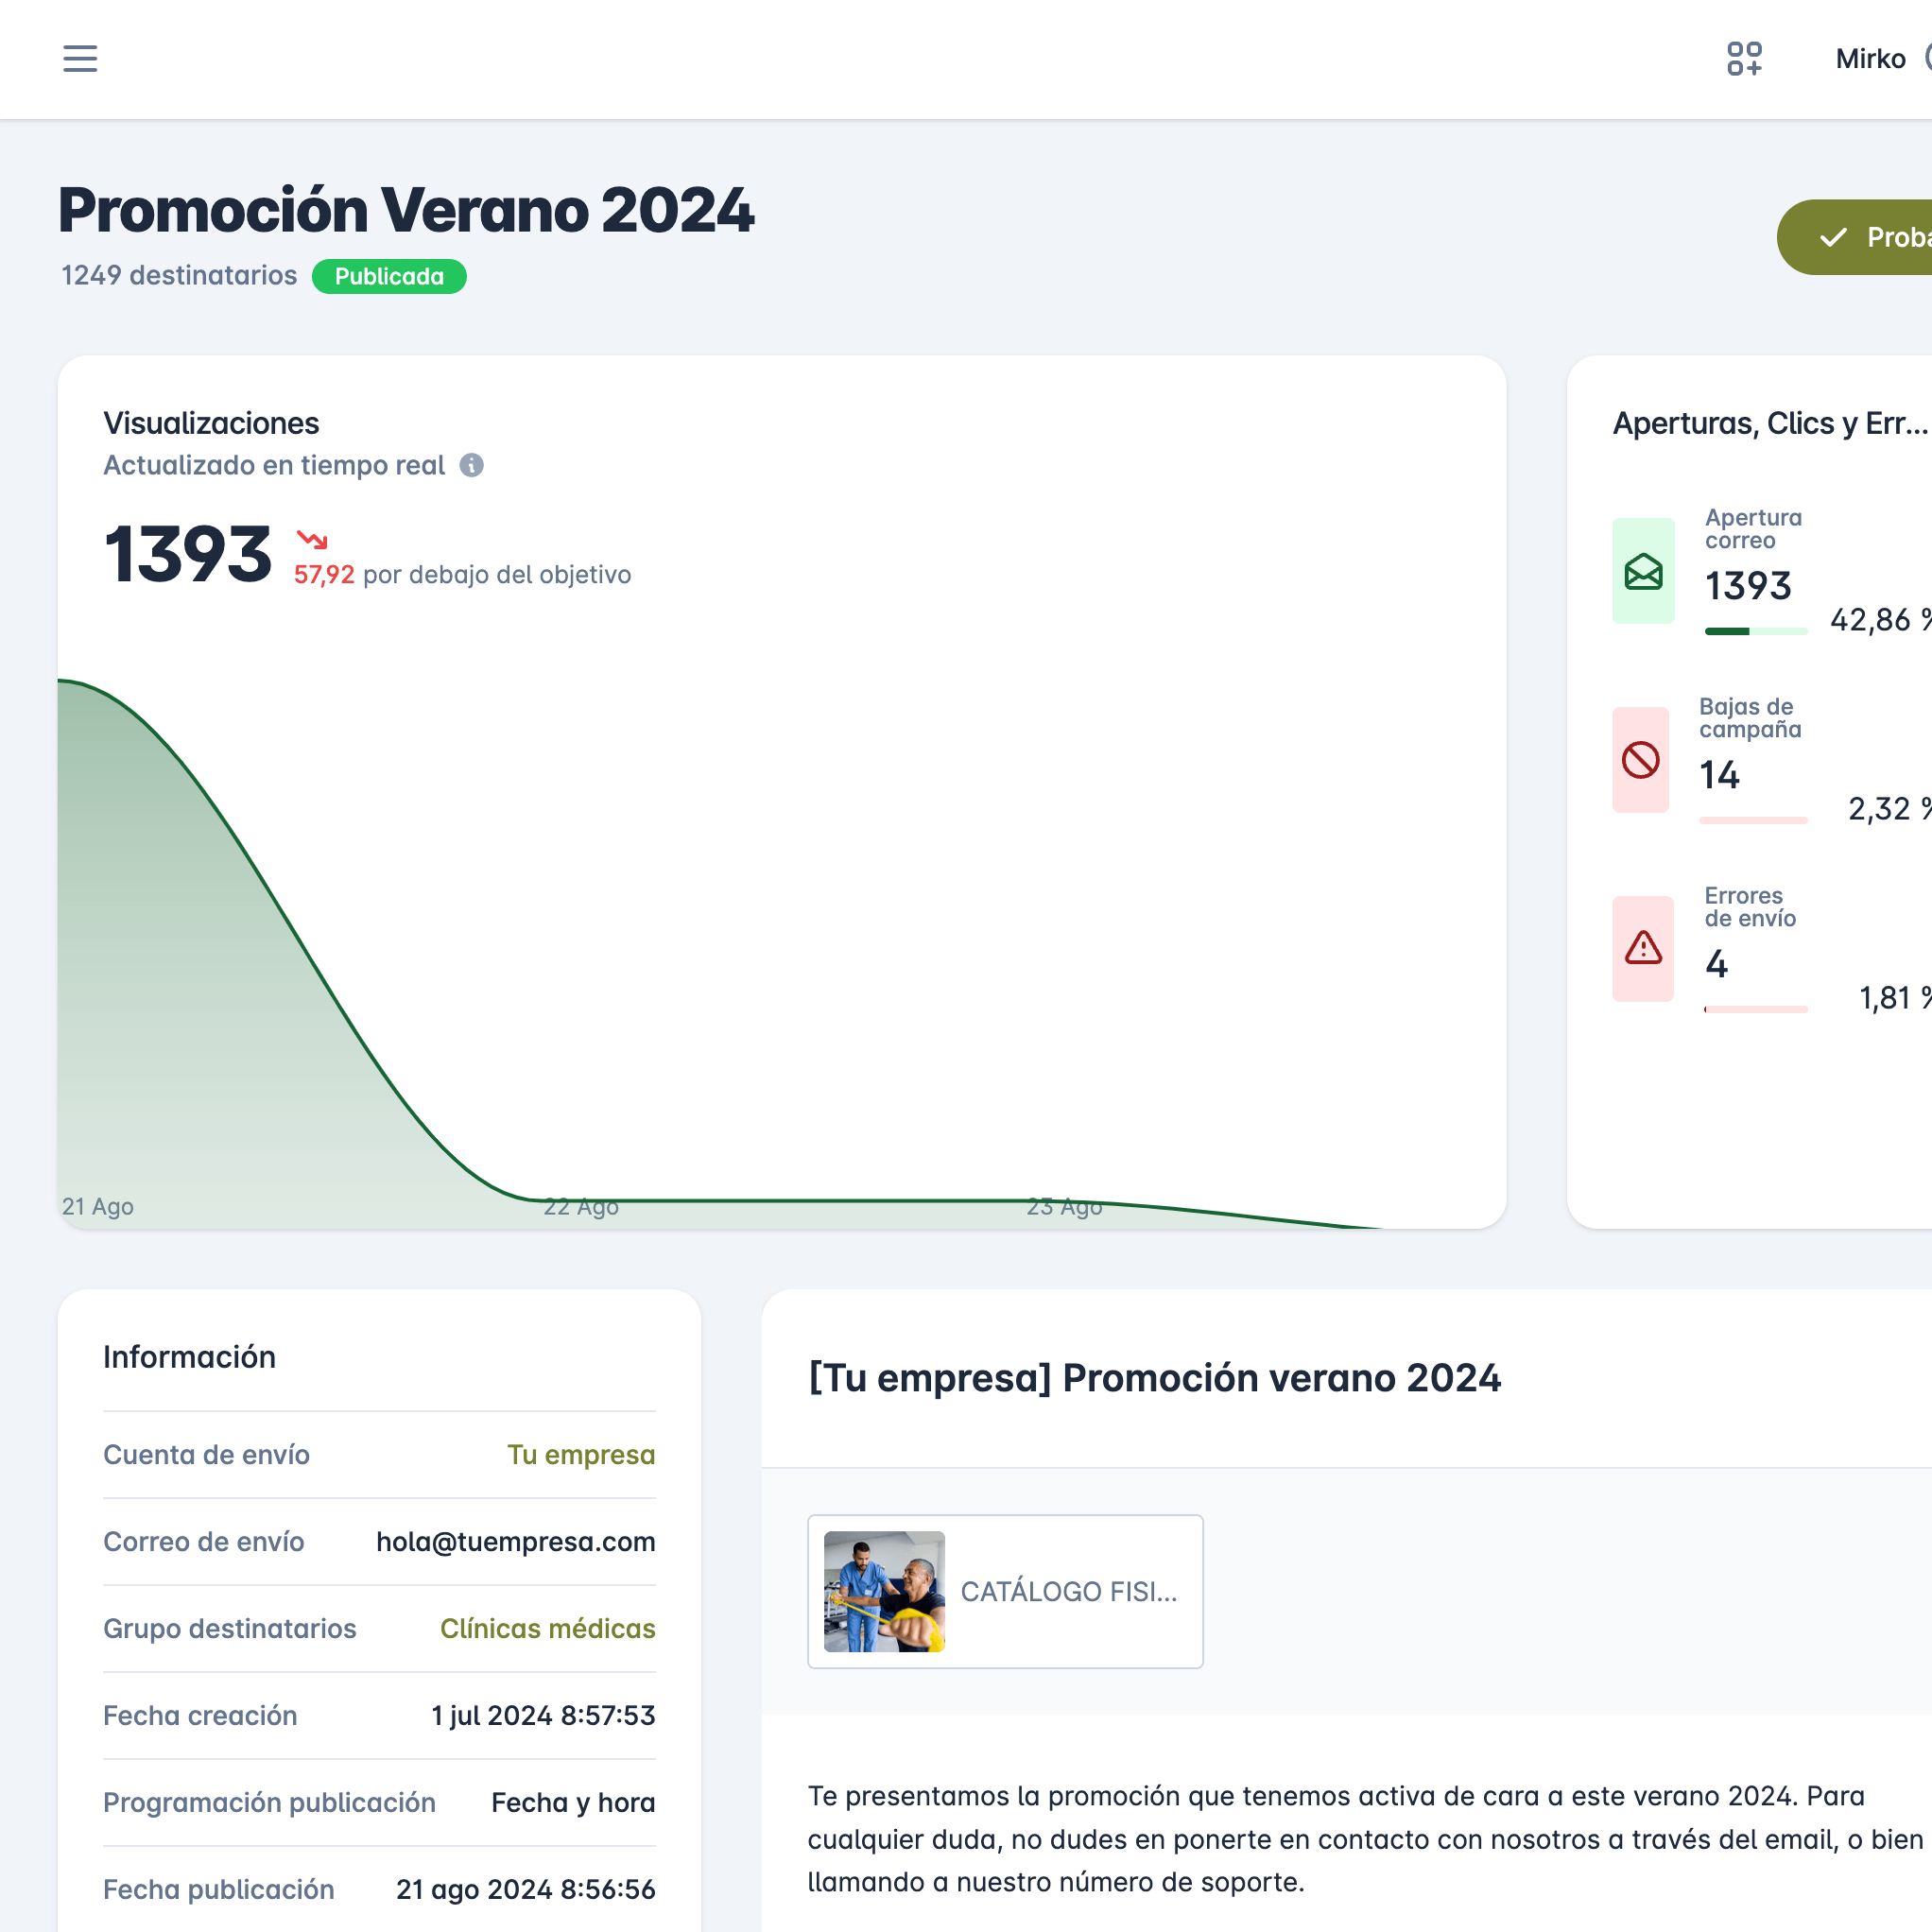Image resolution: width=1932 pixels, height=1932 pixels.
Task: Click the sending errors warning triangle icon
Action: pyautogui.click(x=1643, y=948)
